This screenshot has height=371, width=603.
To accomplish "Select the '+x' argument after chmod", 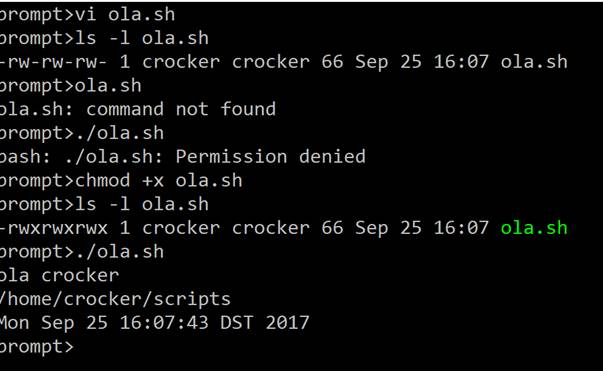I will pos(153,181).
